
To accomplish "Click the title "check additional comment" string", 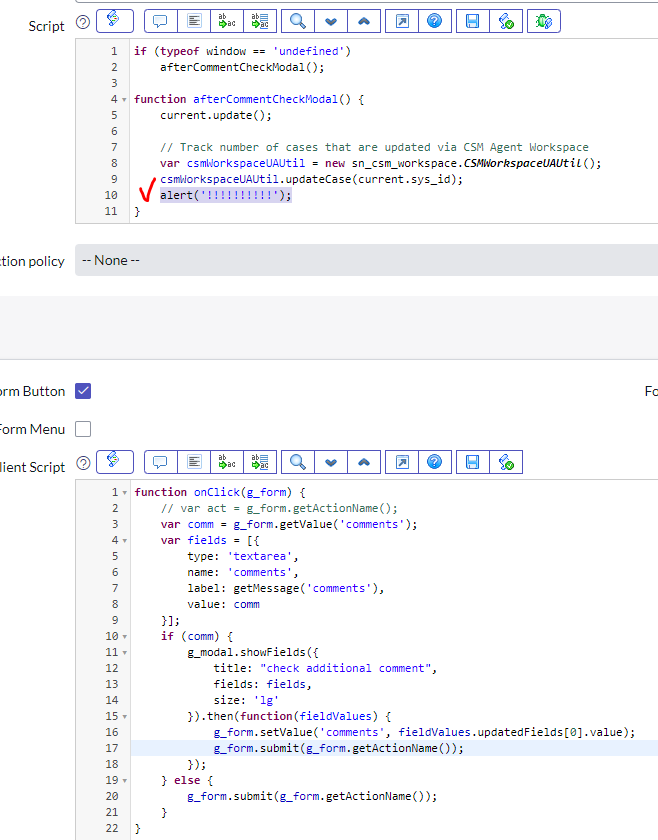I will (346, 668).
